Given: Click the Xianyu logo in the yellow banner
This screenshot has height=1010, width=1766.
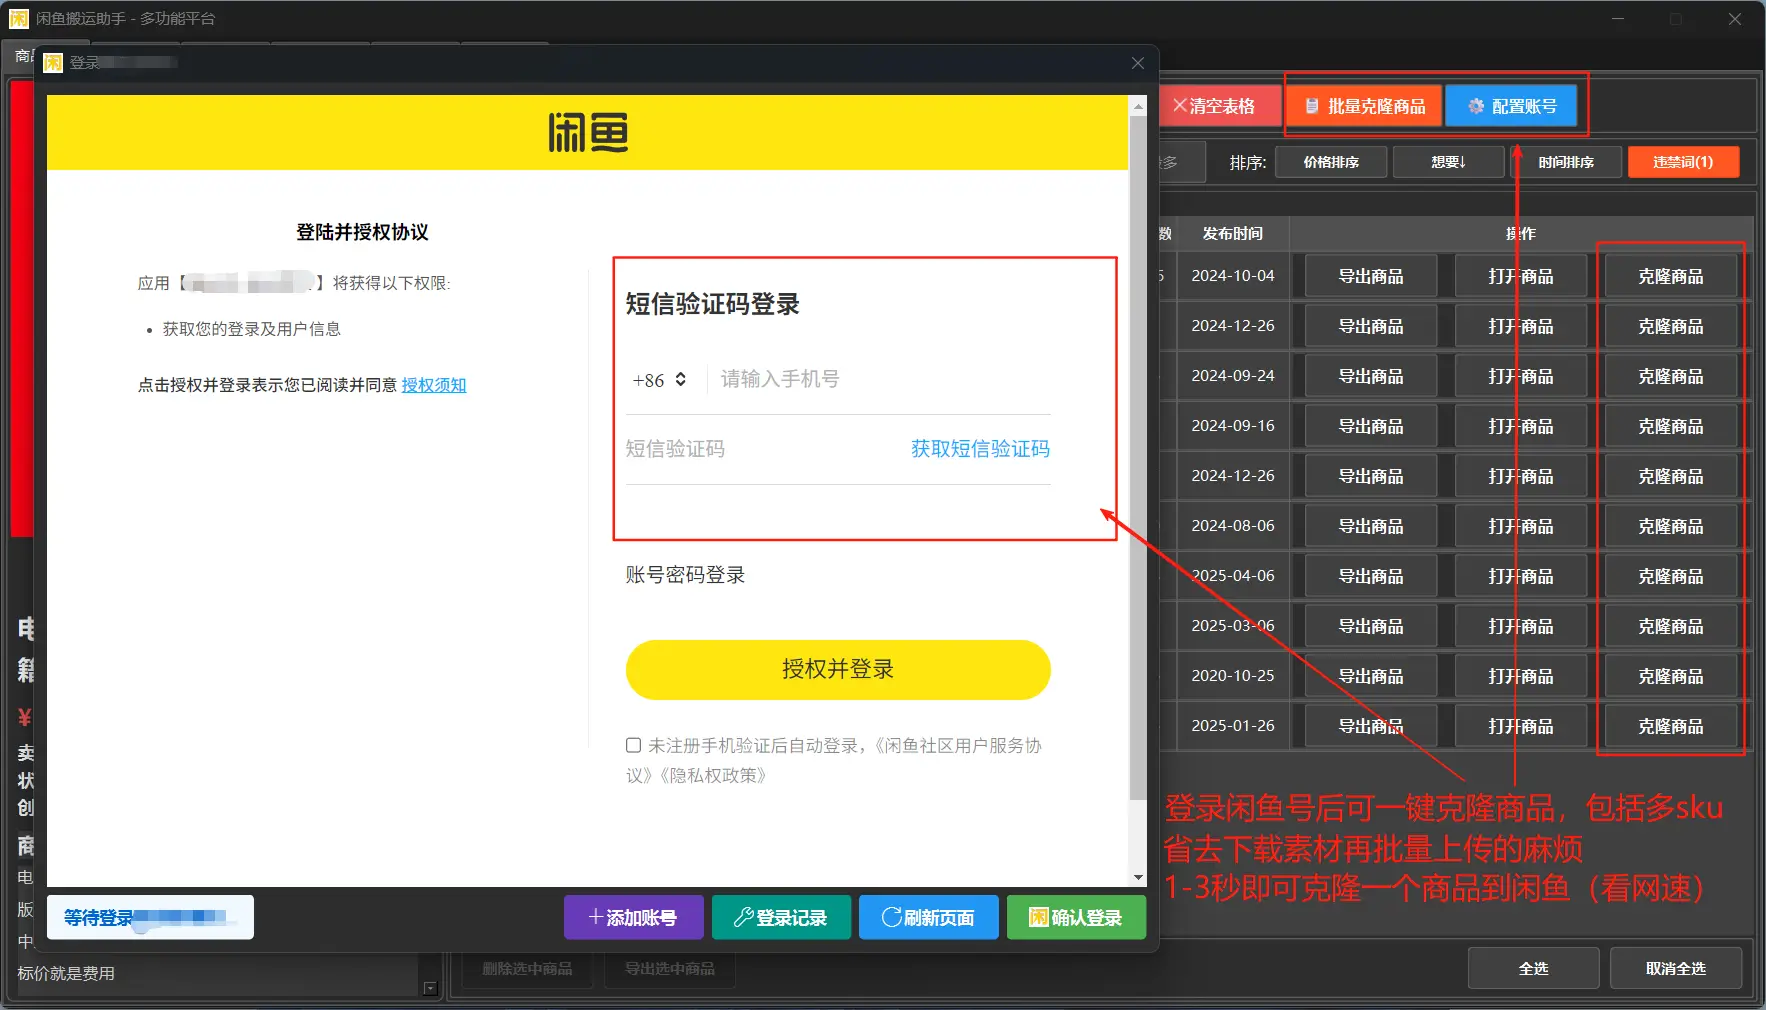Looking at the screenshot, I should 588,132.
